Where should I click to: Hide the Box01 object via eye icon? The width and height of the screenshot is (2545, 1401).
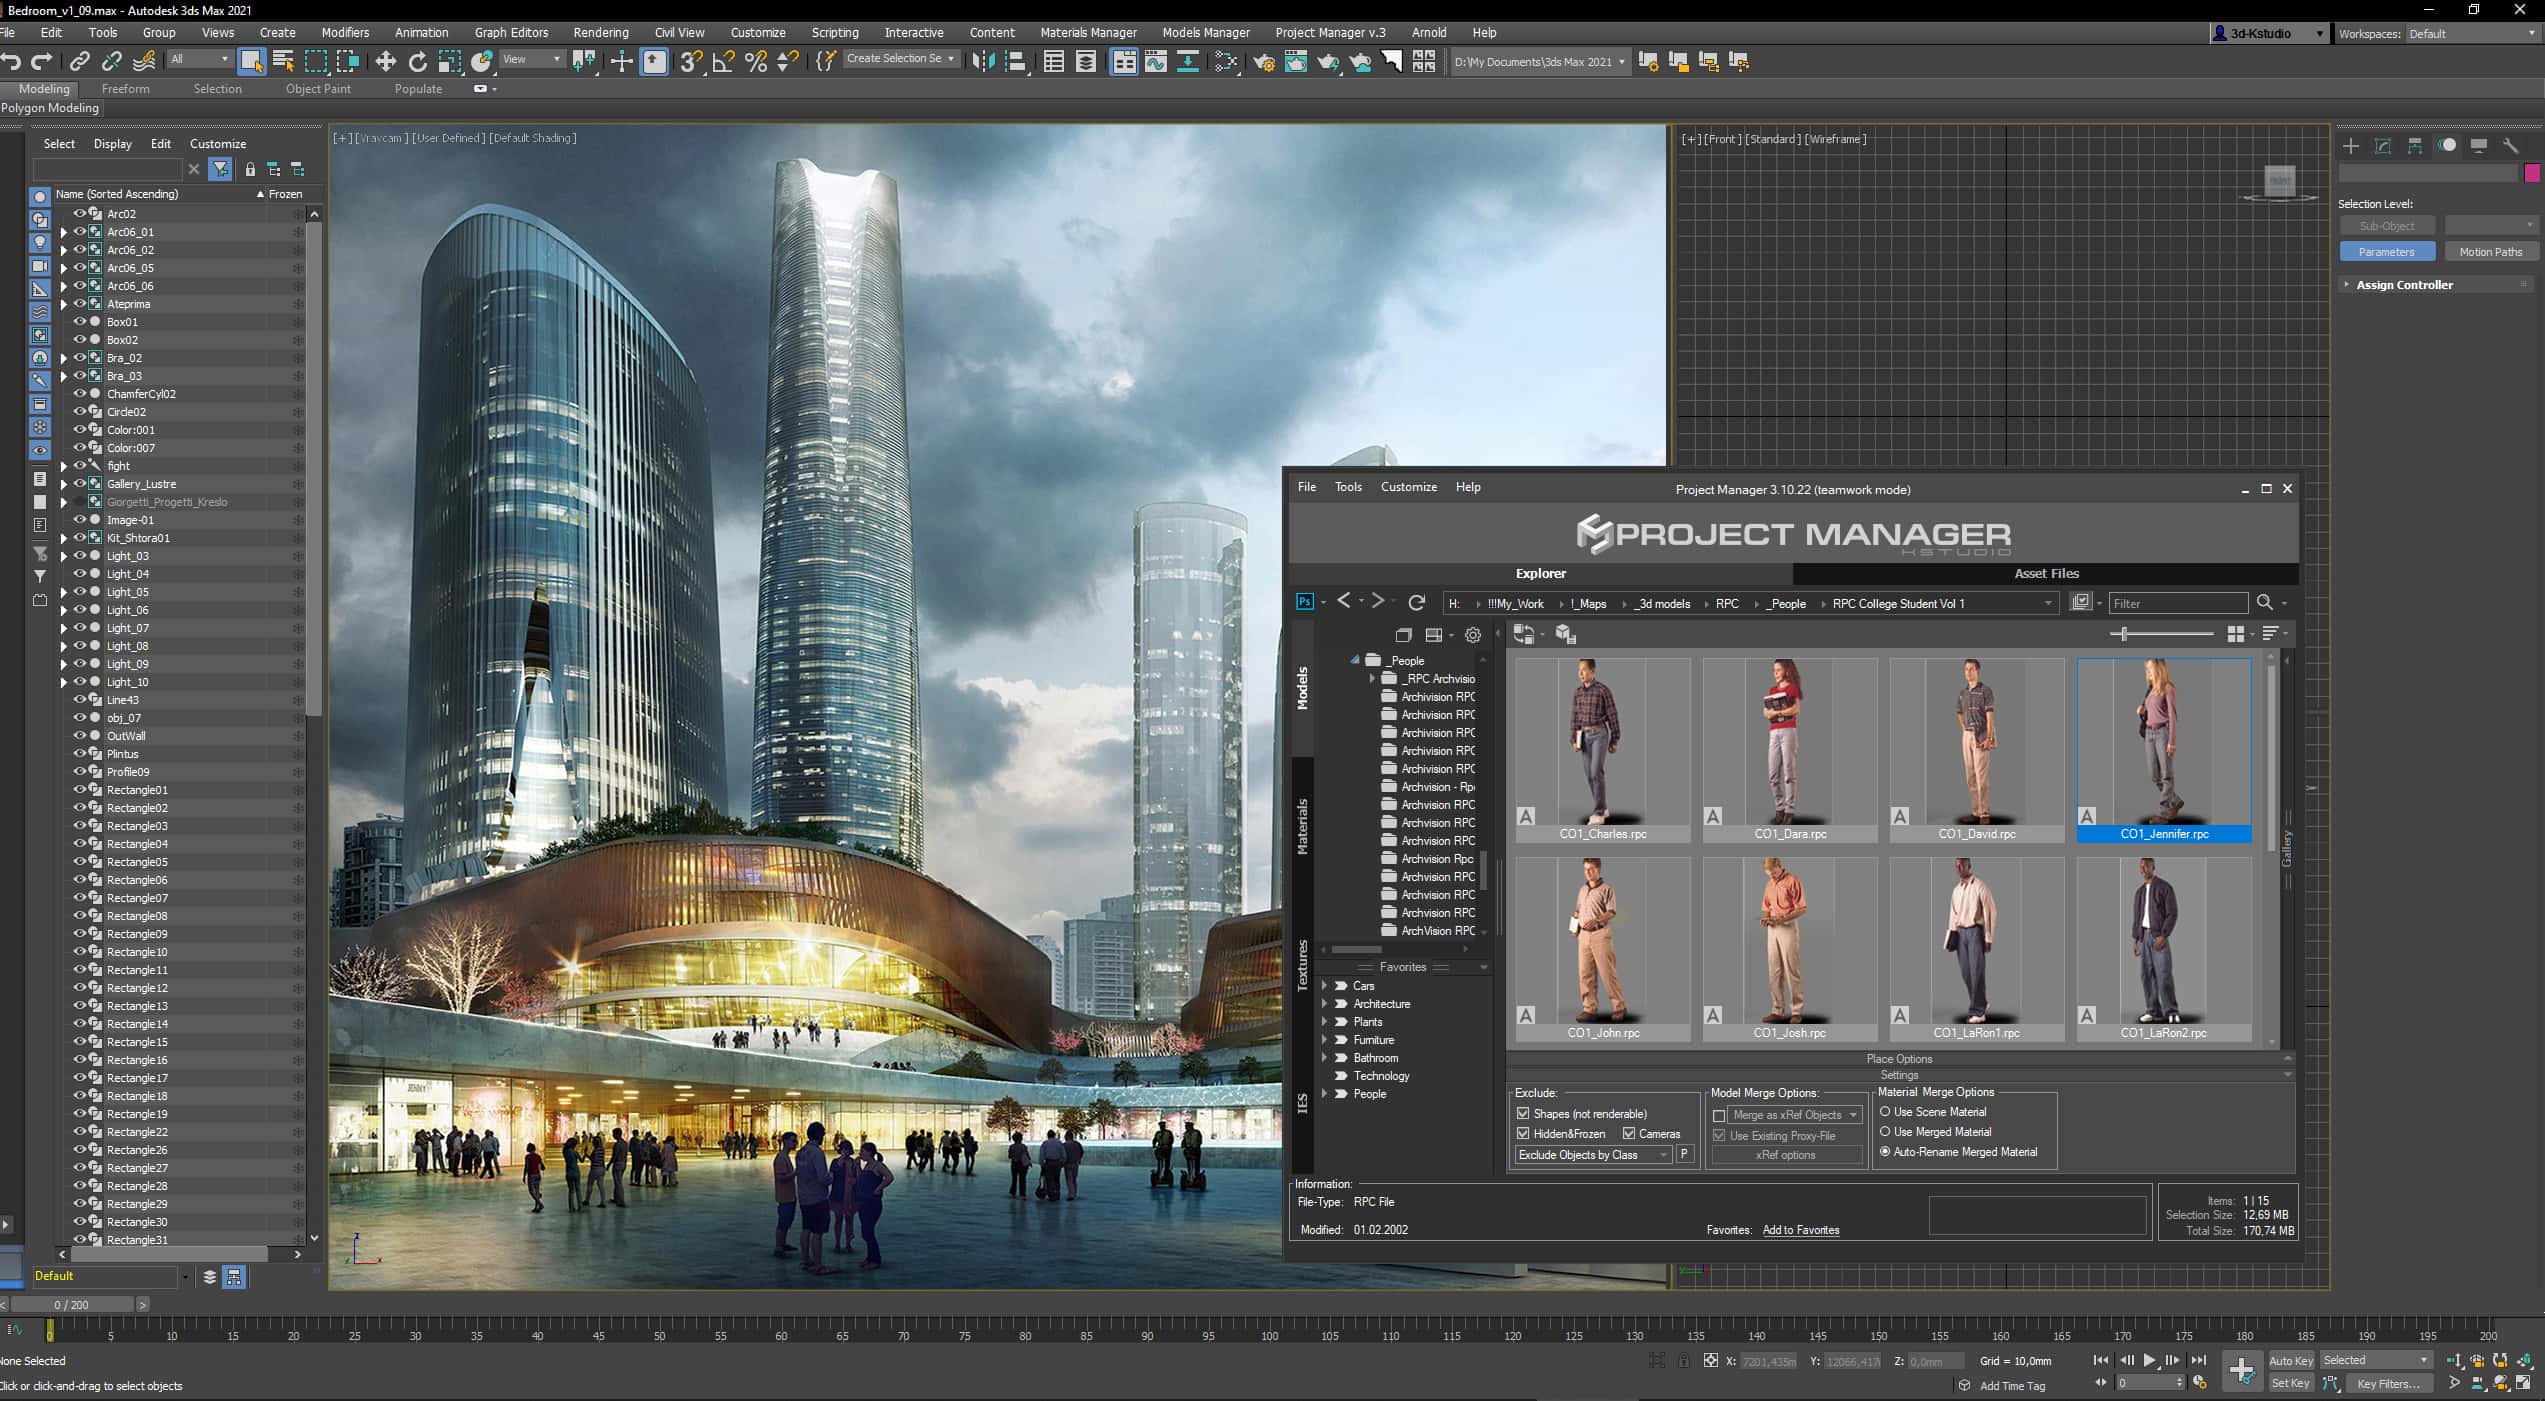click(x=80, y=322)
